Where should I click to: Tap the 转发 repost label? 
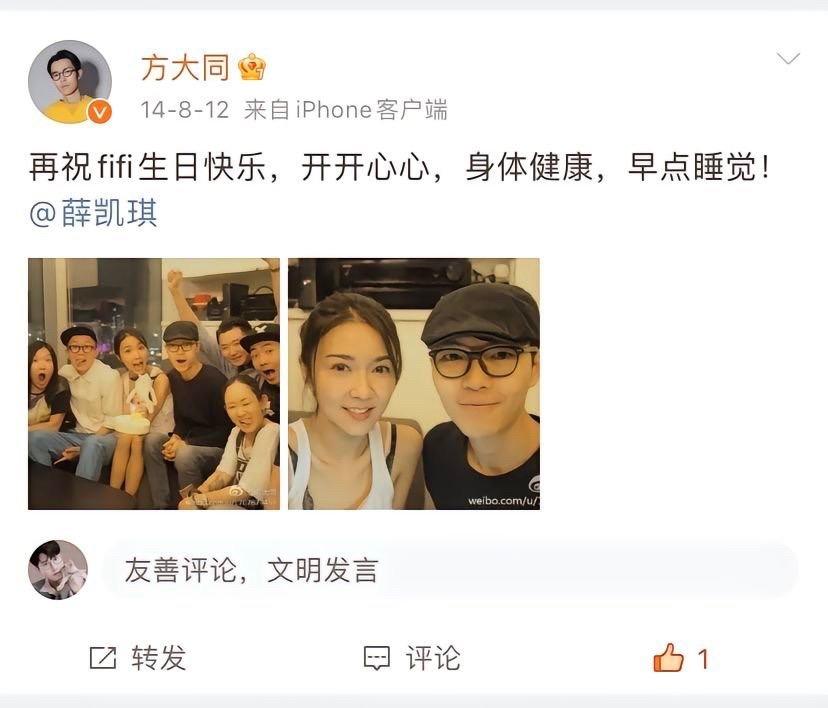[159, 658]
